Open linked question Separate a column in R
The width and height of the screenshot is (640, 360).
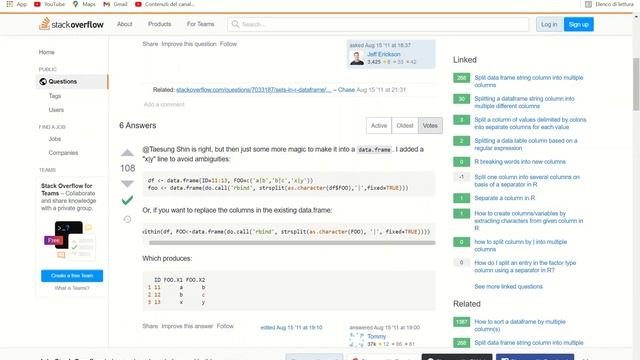click(x=504, y=198)
